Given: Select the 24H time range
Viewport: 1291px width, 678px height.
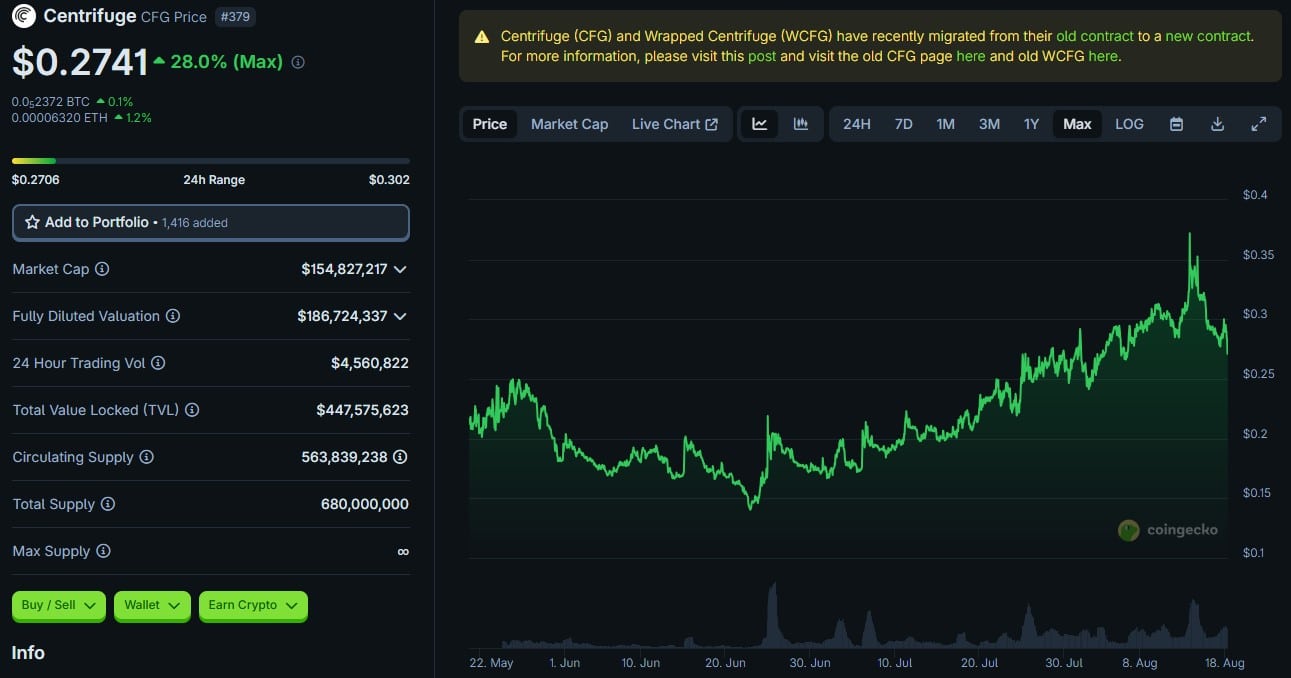Looking at the screenshot, I should [x=856, y=124].
